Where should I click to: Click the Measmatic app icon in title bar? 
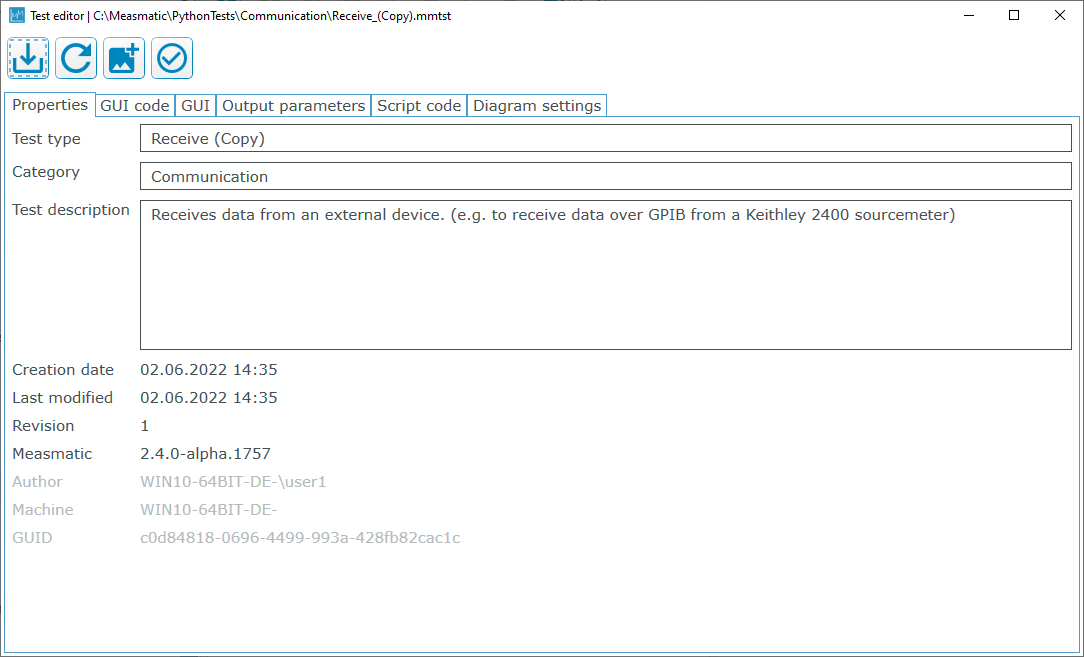(17, 15)
